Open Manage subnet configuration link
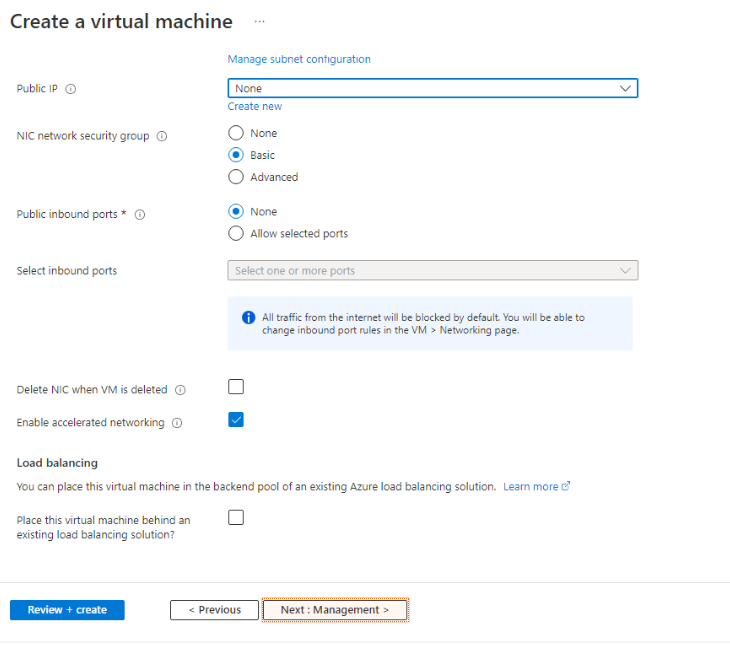Image resolution: width=730 pixels, height=647 pixels. [x=299, y=59]
